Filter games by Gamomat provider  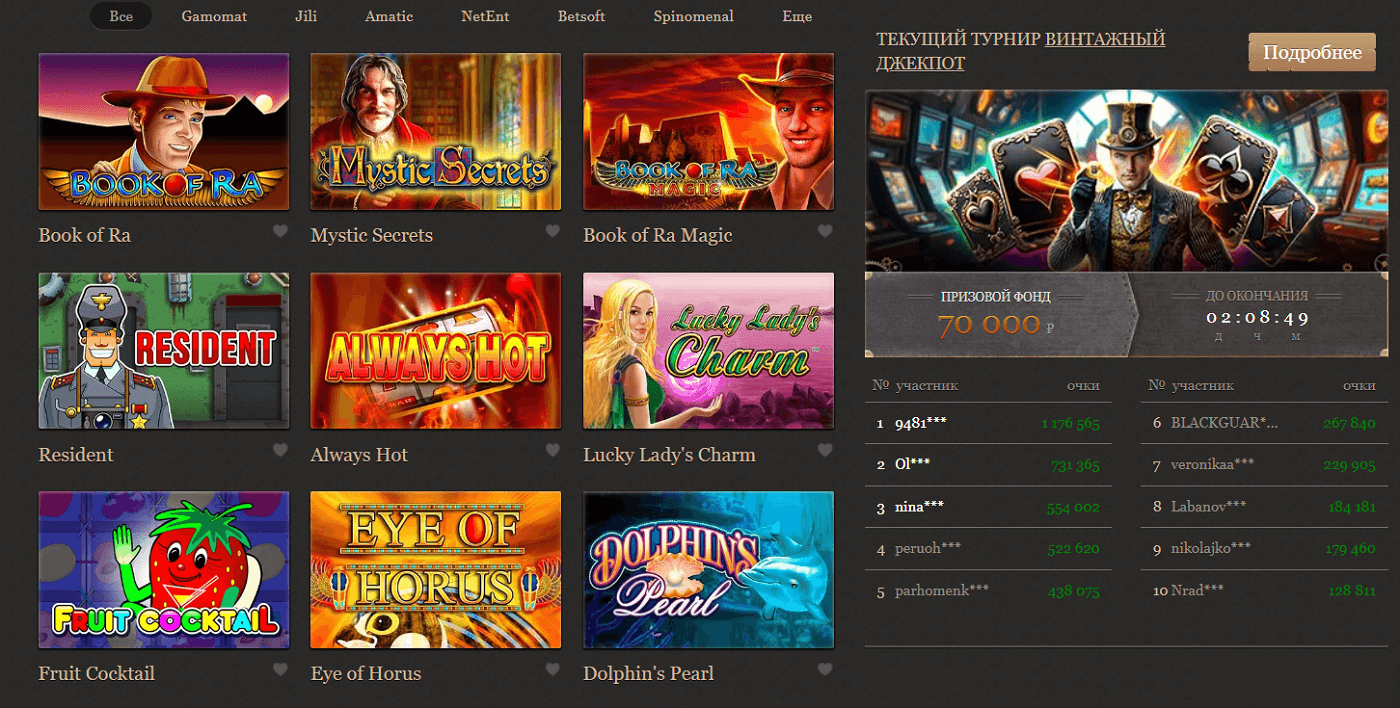click(214, 16)
